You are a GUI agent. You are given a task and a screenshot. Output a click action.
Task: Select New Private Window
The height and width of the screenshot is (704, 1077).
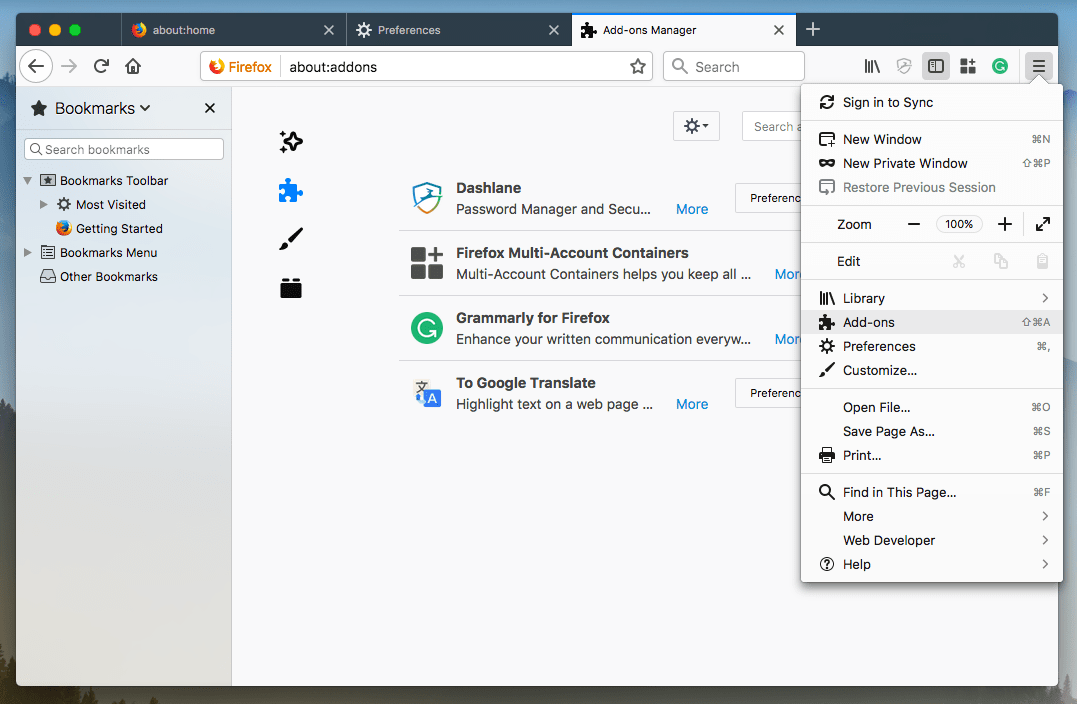click(931, 163)
